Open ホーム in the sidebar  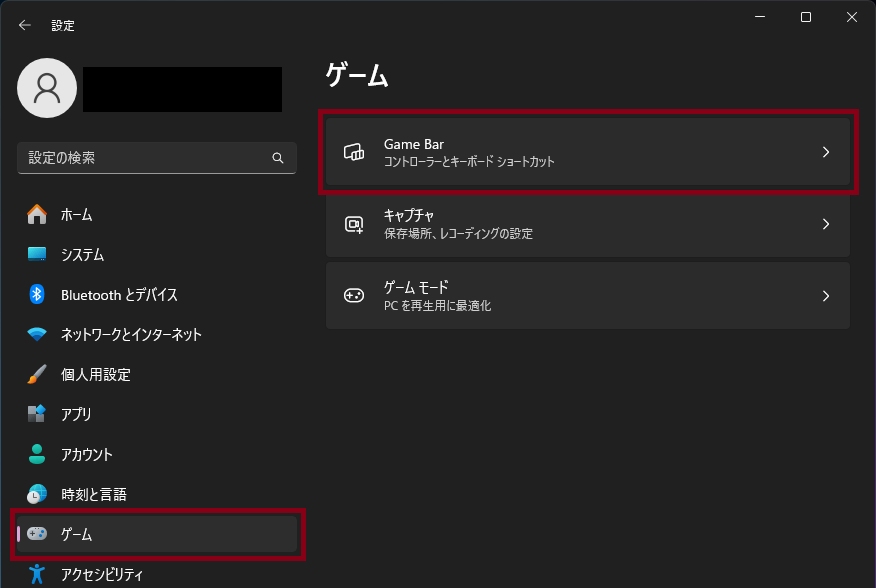[76, 214]
